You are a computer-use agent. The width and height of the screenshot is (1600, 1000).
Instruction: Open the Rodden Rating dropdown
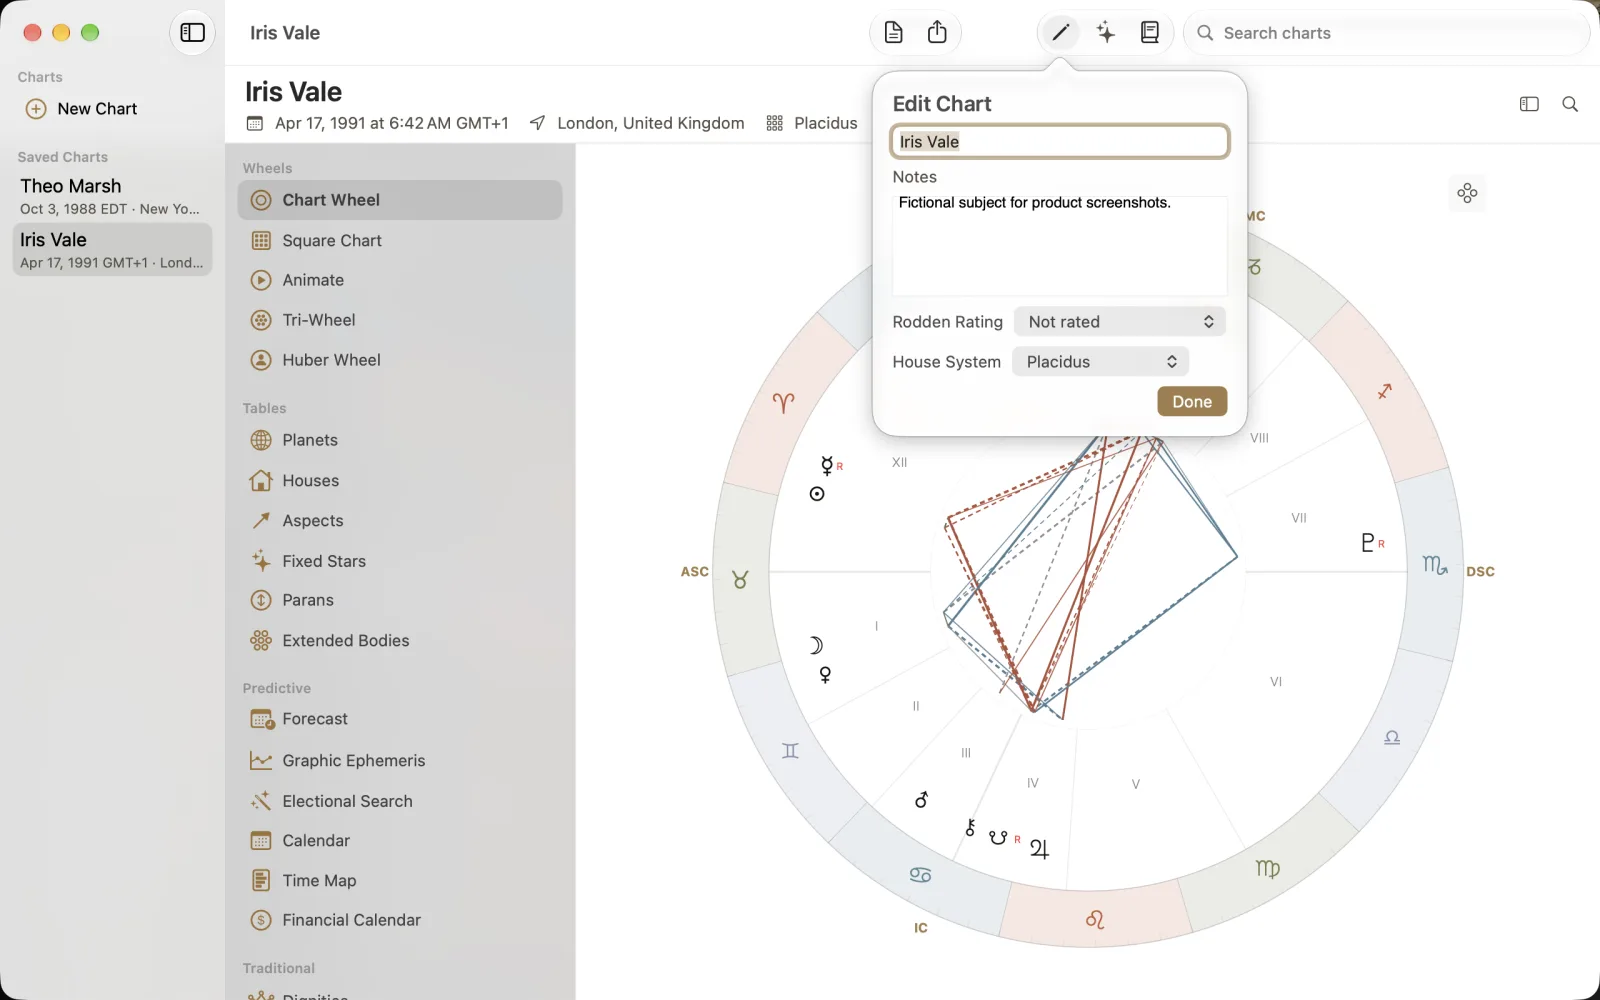click(x=1120, y=322)
